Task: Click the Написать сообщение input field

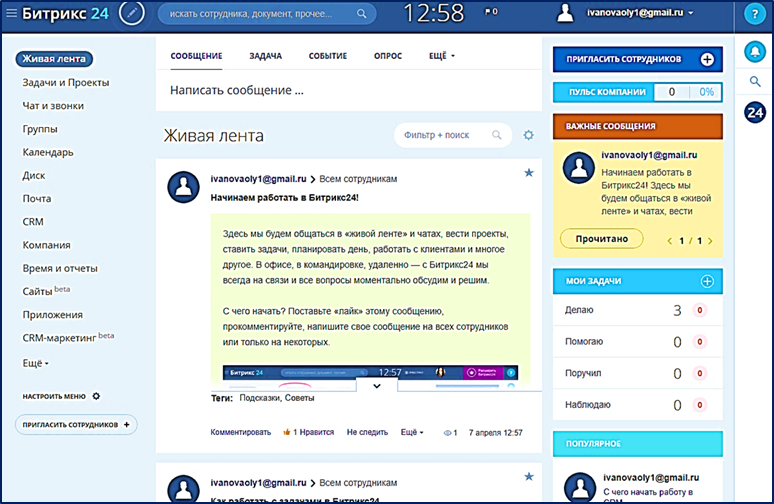Action: (348, 90)
